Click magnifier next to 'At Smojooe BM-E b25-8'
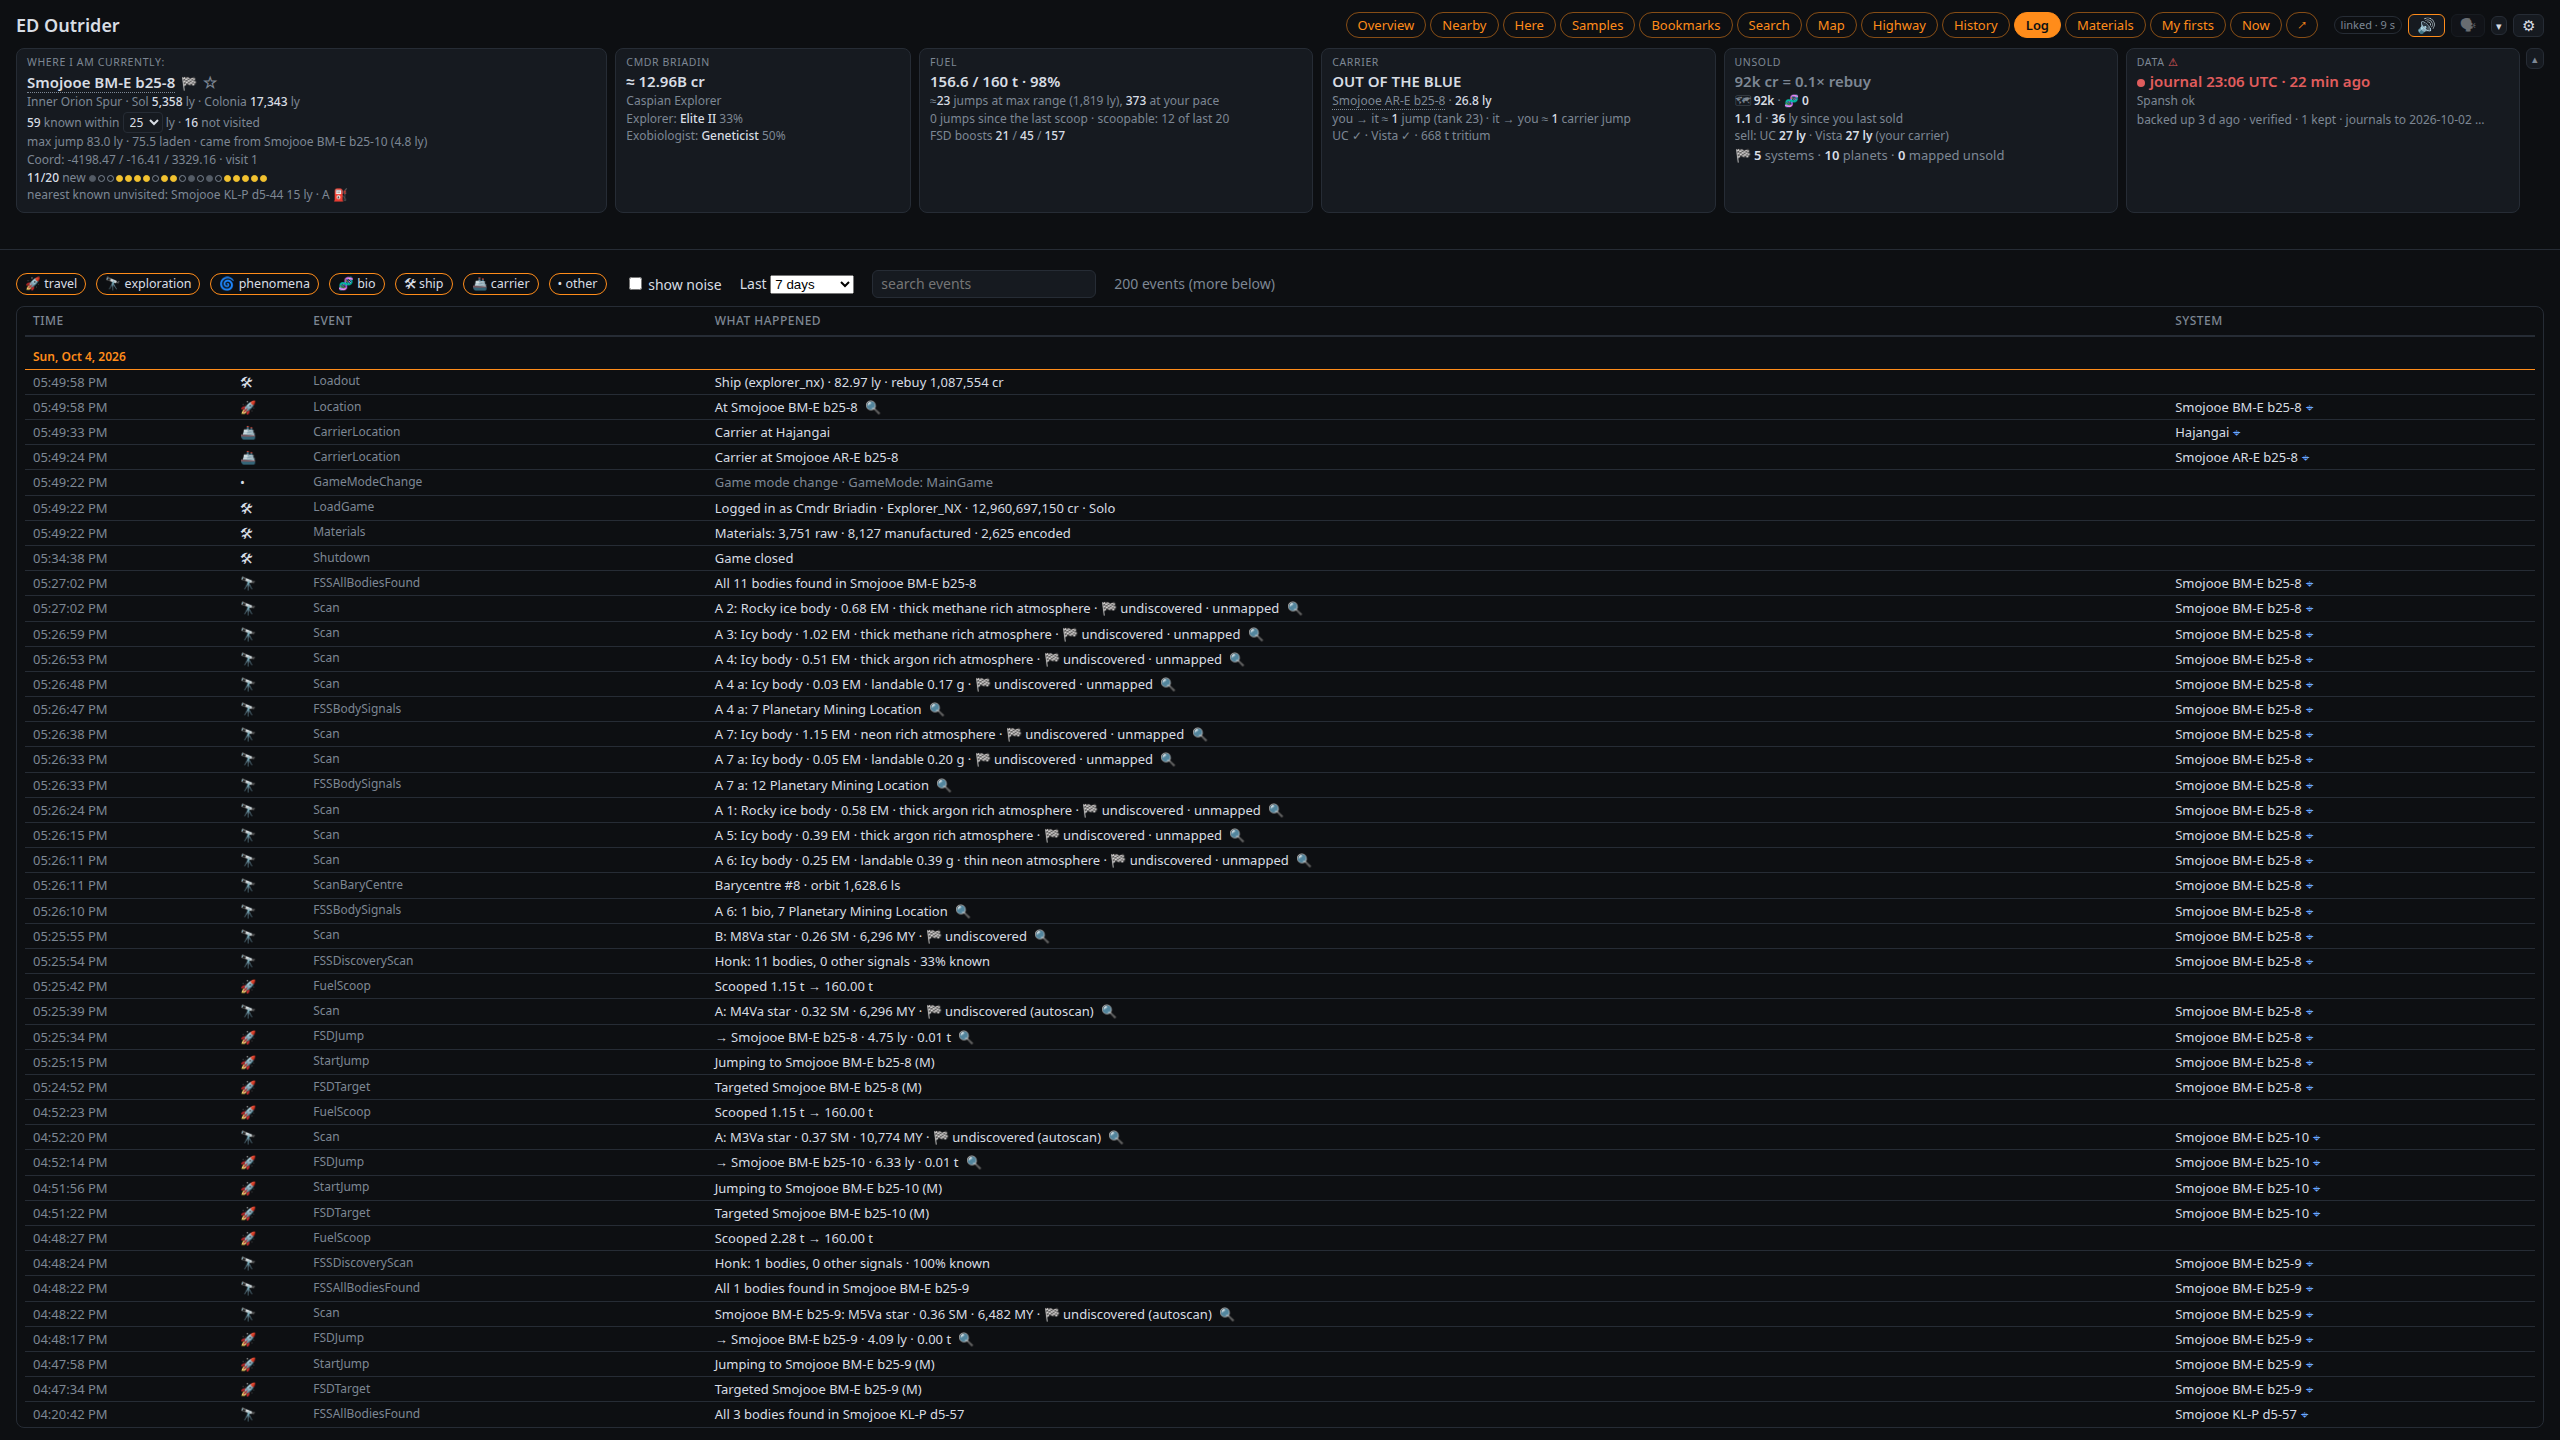Image resolution: width=2560 pixels, height=1440 pixels. click(x=872, y=408)
